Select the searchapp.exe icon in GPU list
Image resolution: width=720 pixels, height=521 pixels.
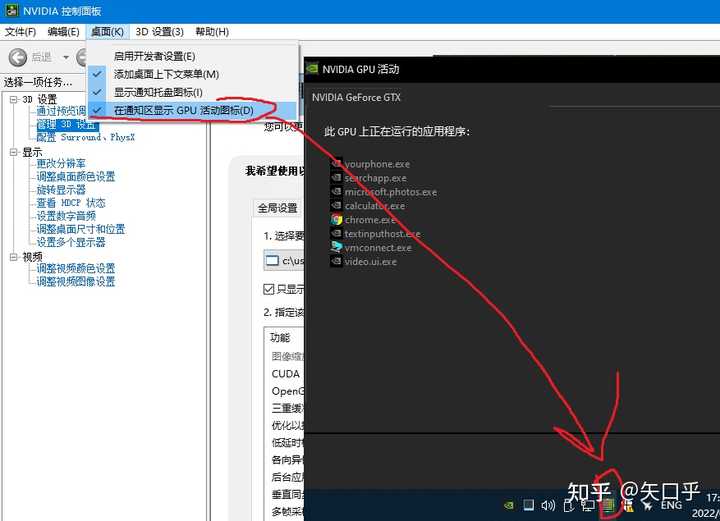(337, 178)
